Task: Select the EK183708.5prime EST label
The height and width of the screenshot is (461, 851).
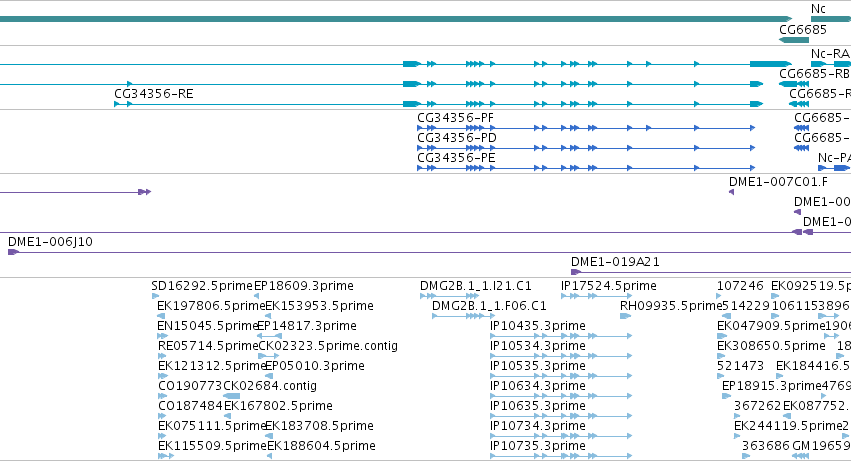Action: click(319, 427)
